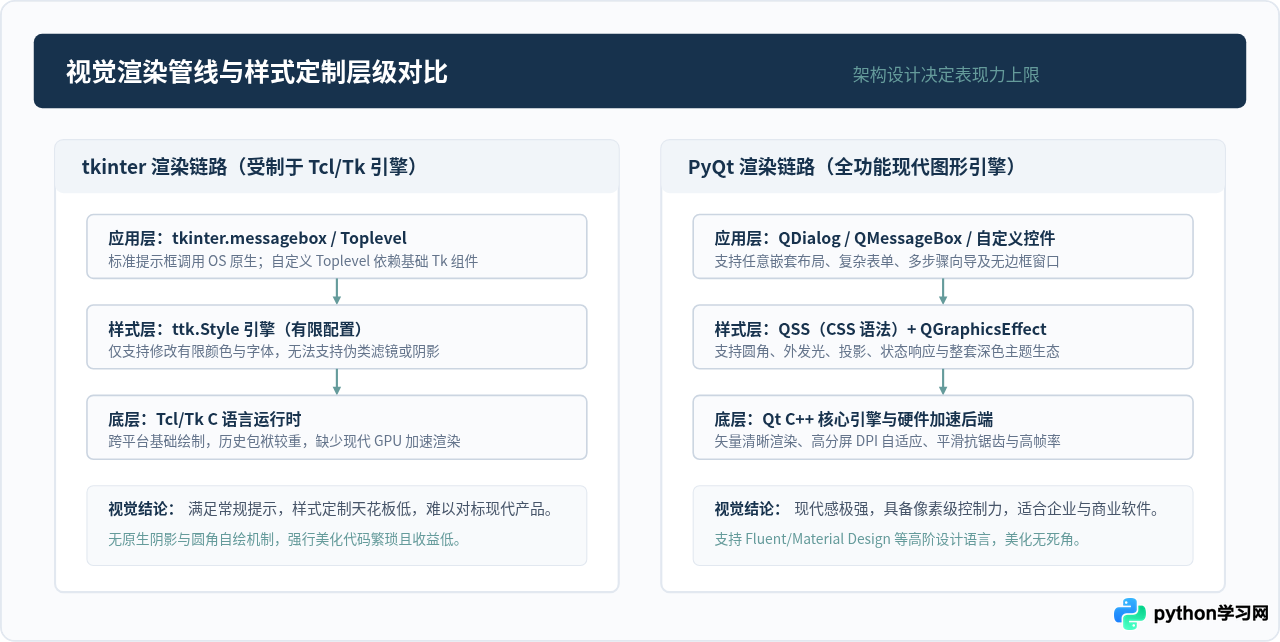Image resolution: width=1280 pixels, height=642 pixels.
Task: Select the subtitle 架构设计决定表现力上限
Action: pos(946,75)
